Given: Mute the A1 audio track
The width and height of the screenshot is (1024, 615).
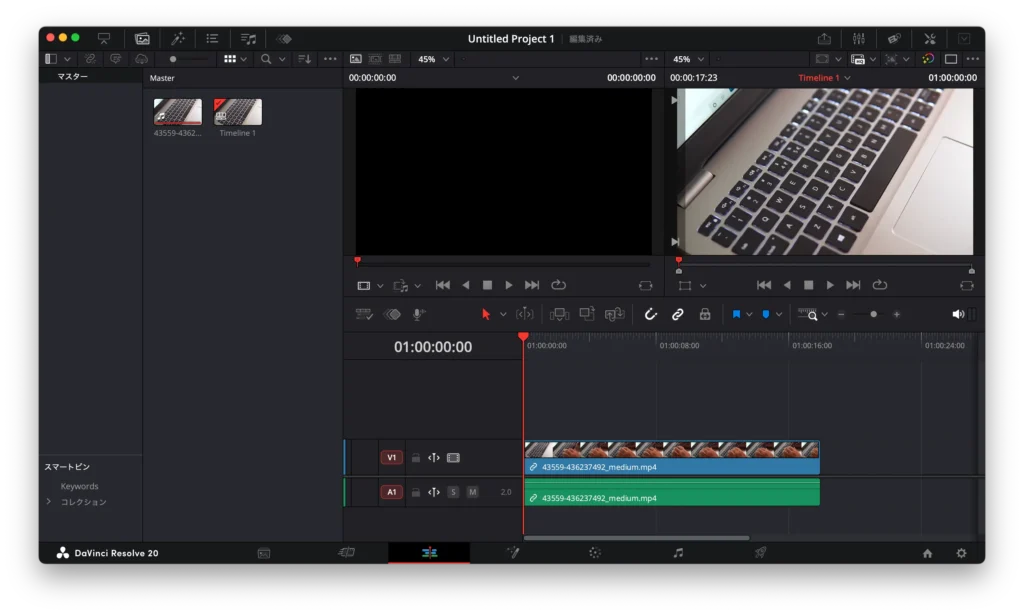Looking at the screenshot, I should [472, 491].
